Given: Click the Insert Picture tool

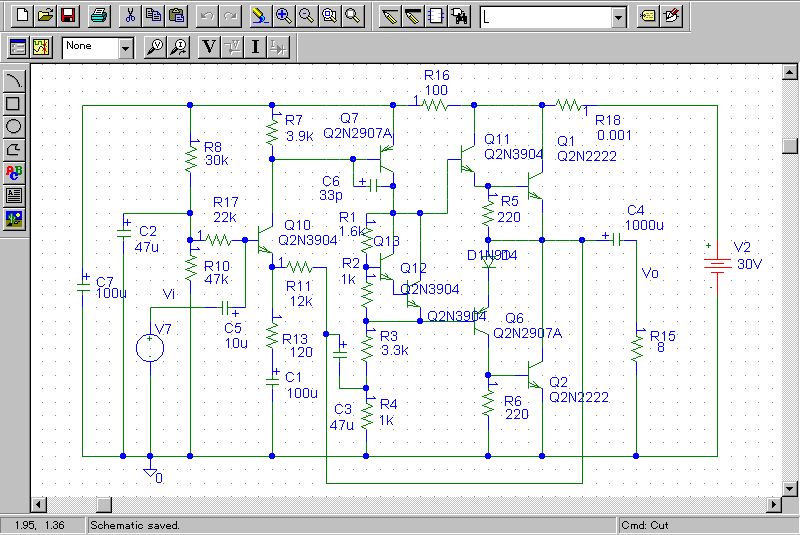Looking at the screenshot, I should tap(14, 218).
